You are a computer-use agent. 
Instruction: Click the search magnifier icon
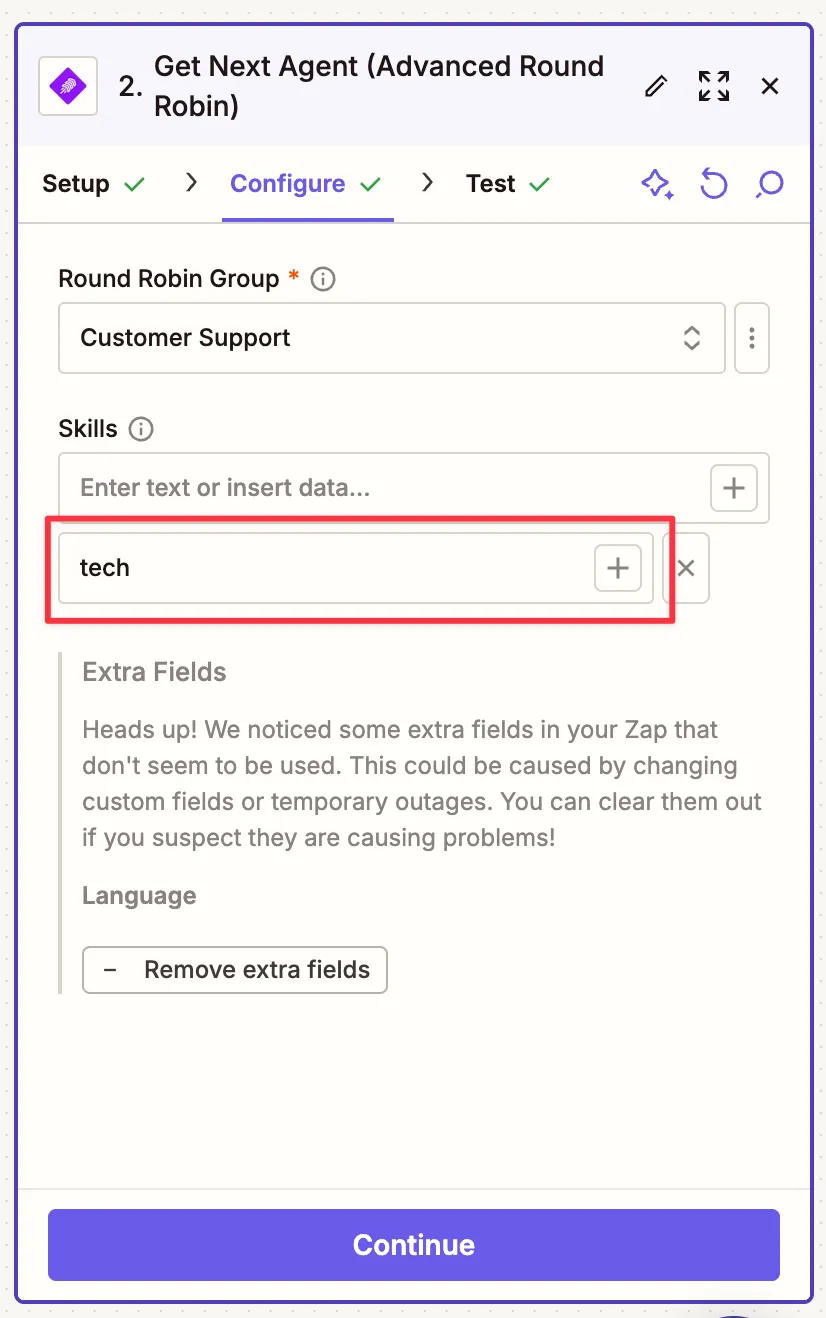click(769, 184)
